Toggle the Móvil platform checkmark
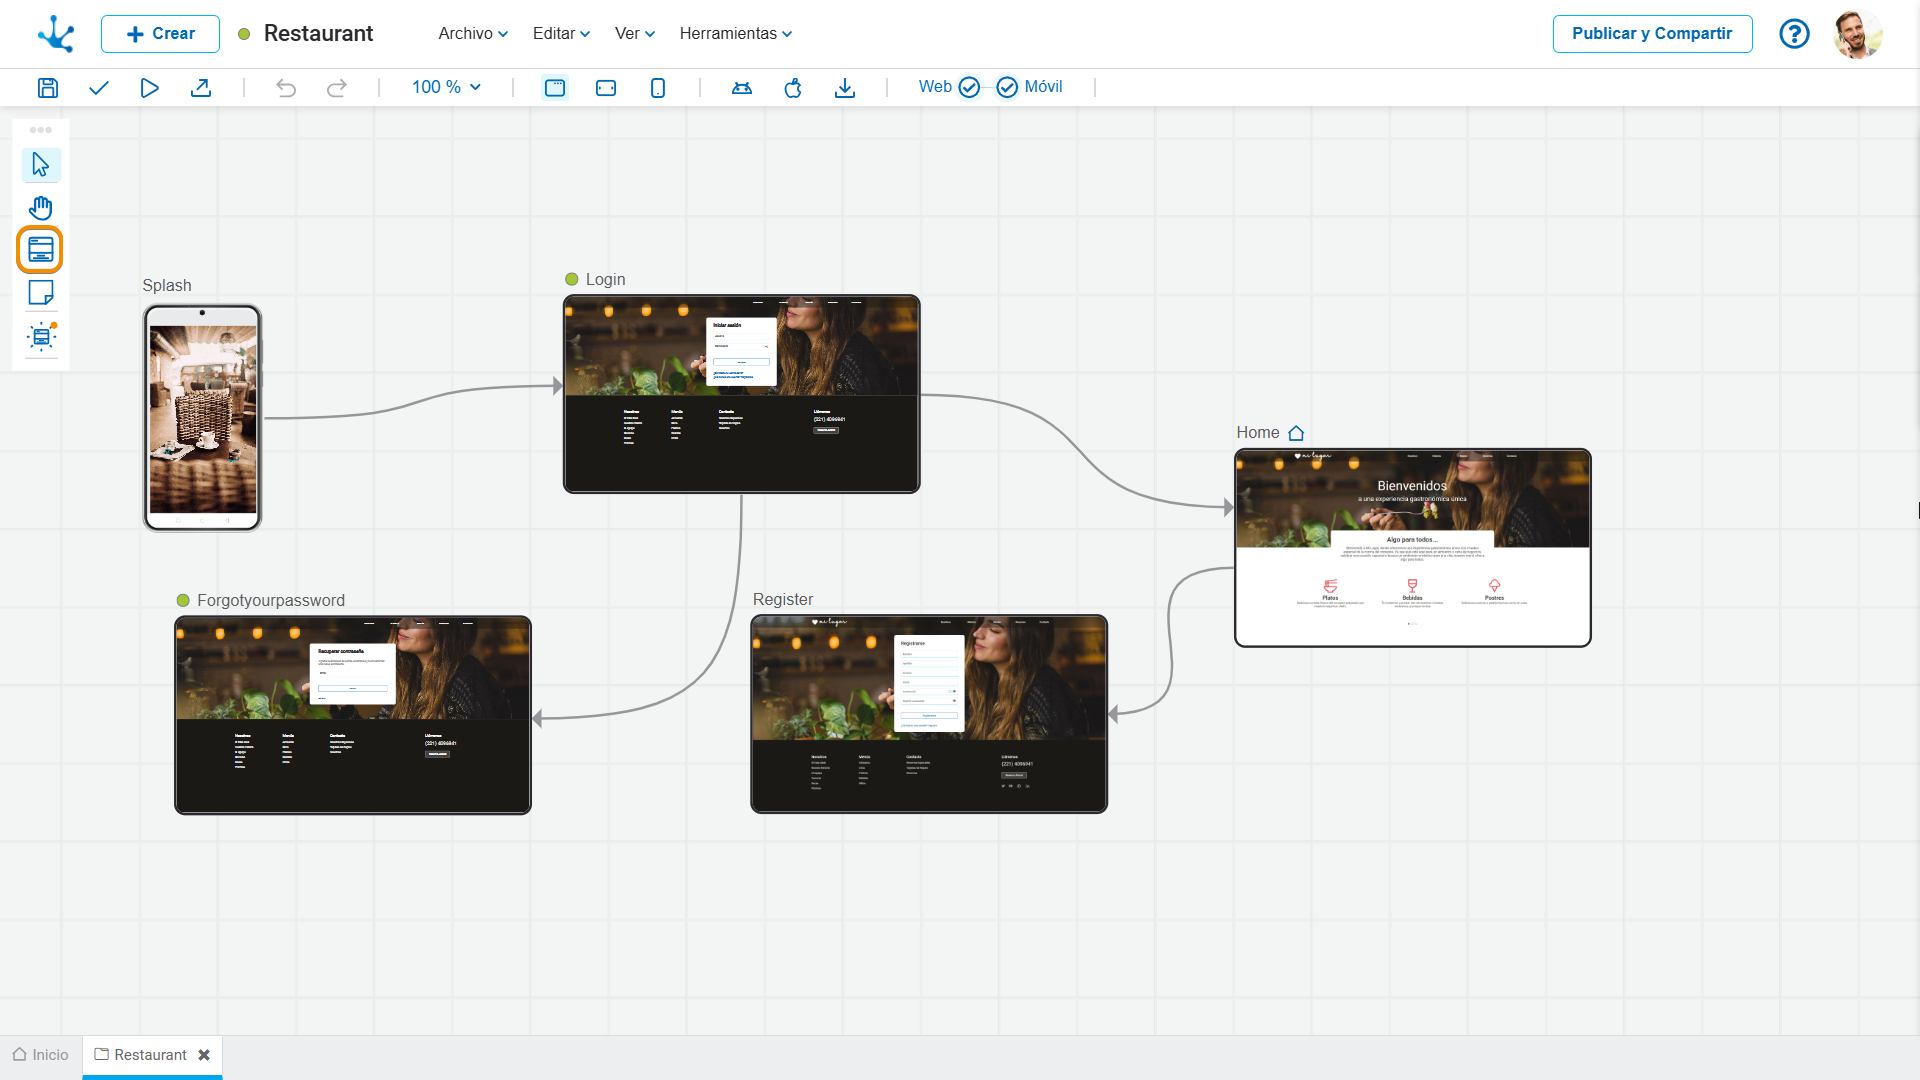The image size is (1920, 1080). pos(1007,87)
